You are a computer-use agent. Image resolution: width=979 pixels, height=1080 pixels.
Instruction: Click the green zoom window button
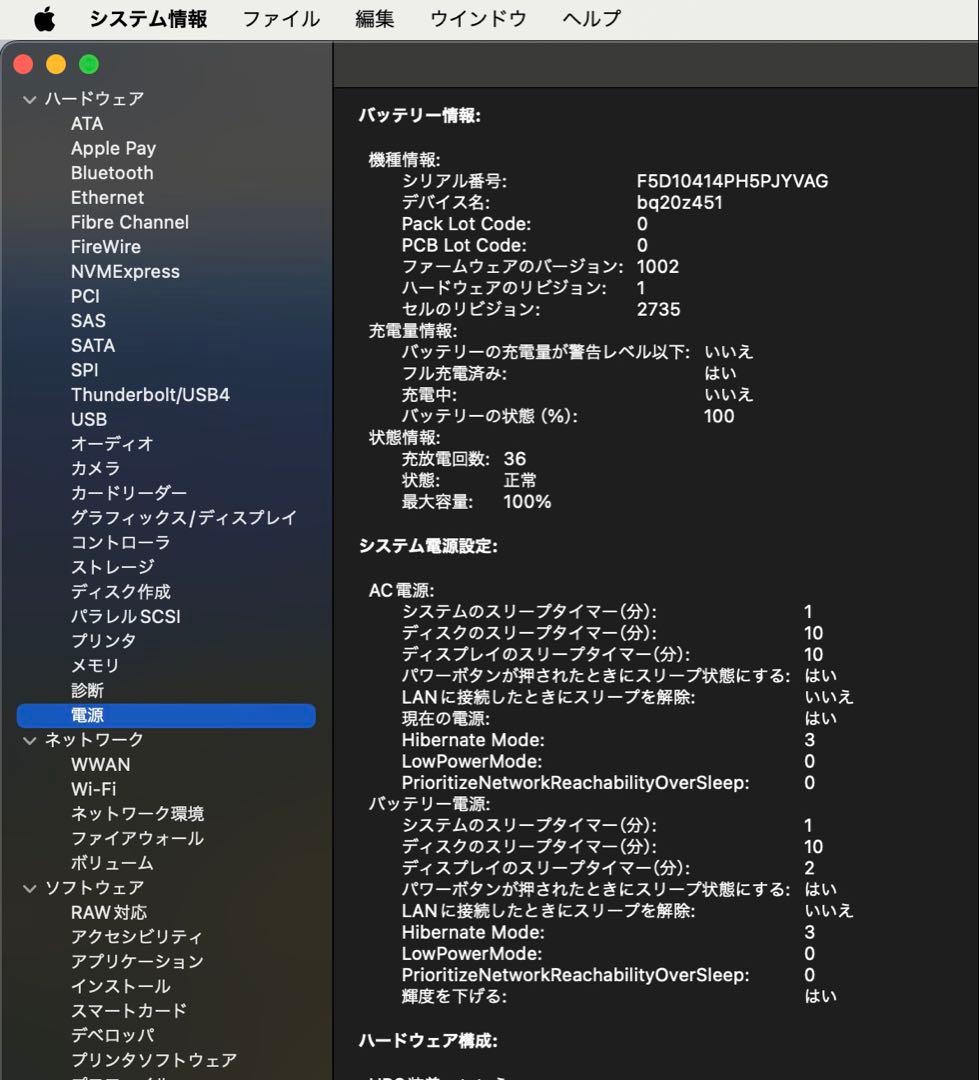pos(88,63)
